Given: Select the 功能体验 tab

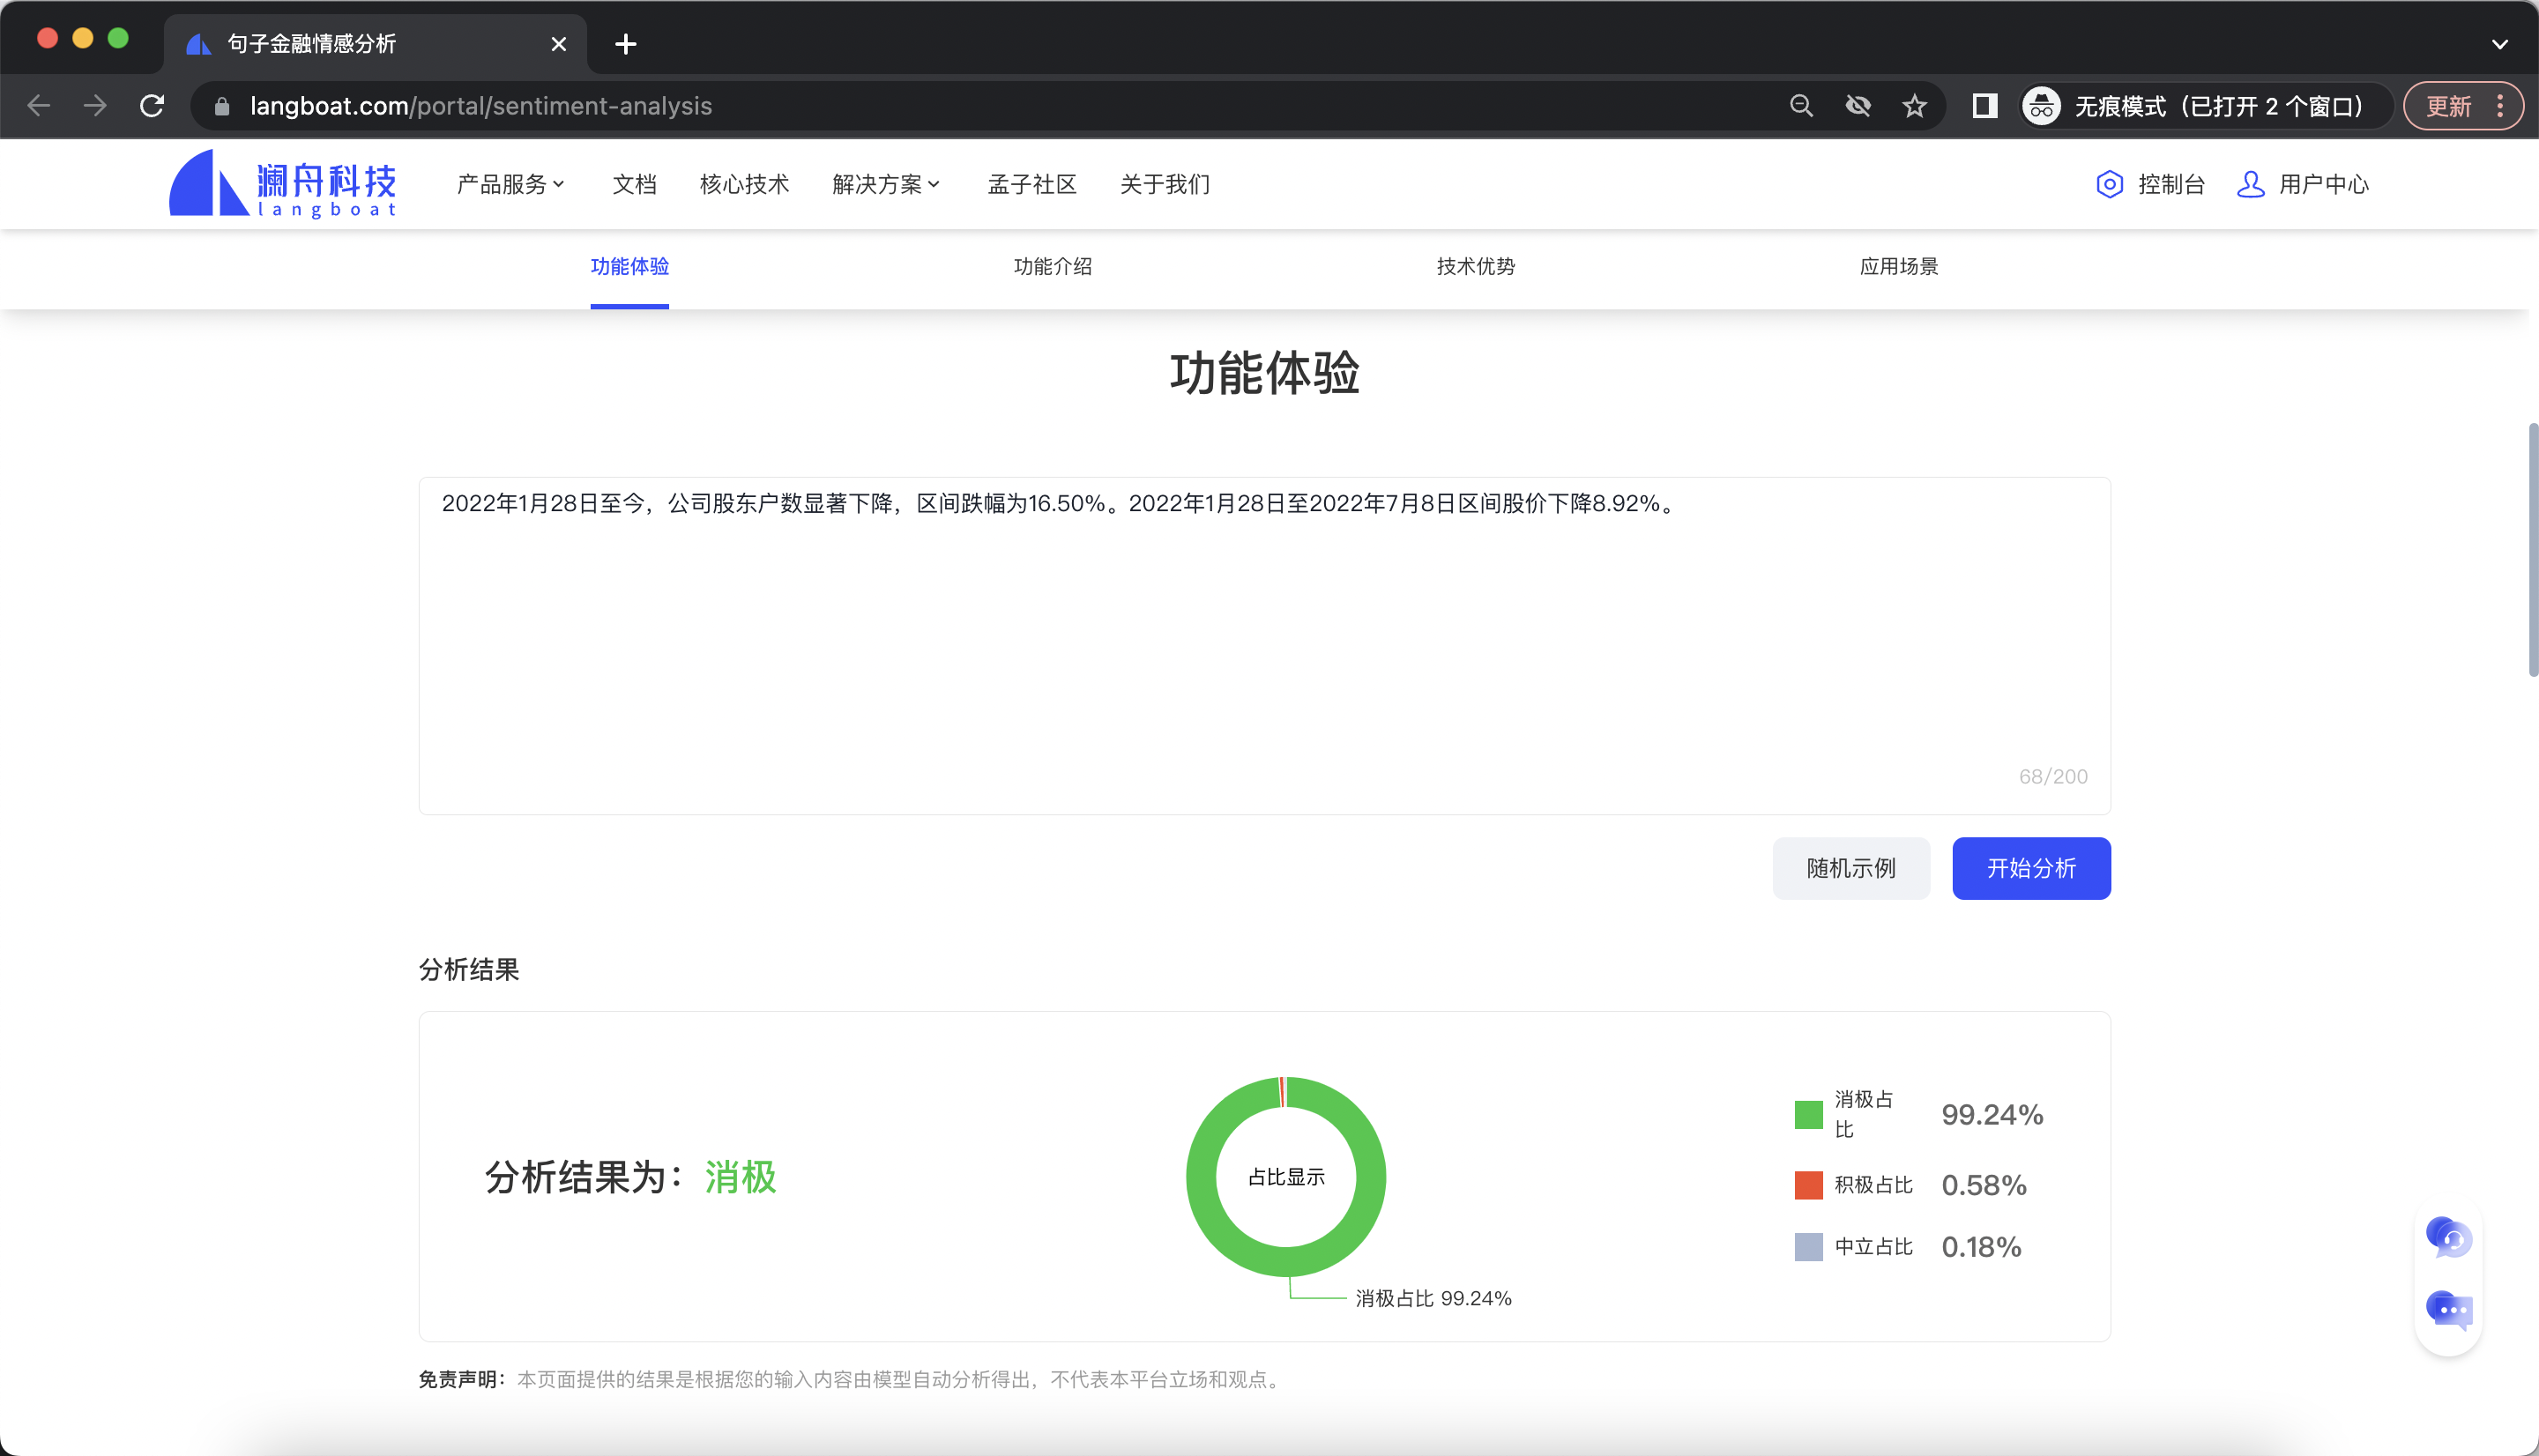Looking at the screenshot, I should (629, 266).
